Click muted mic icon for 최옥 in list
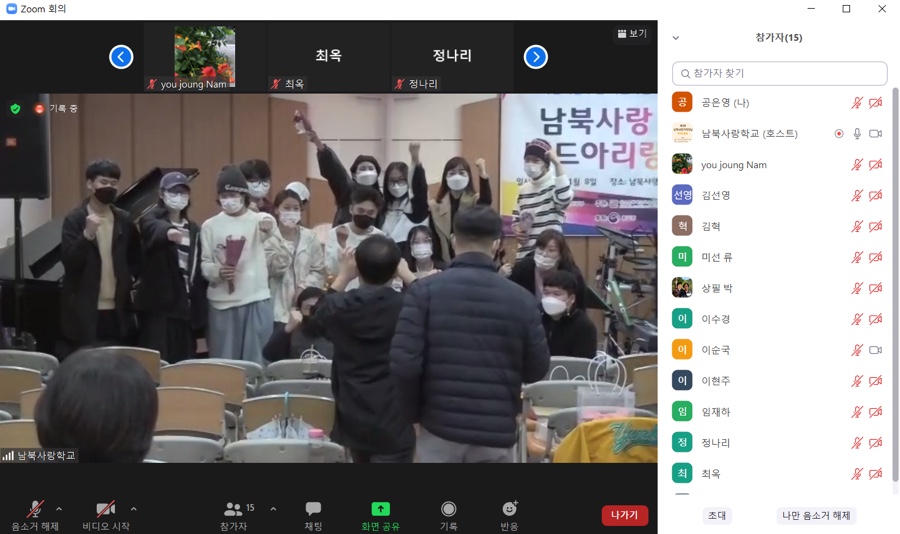The image size is (900, 534). [856, 474]
